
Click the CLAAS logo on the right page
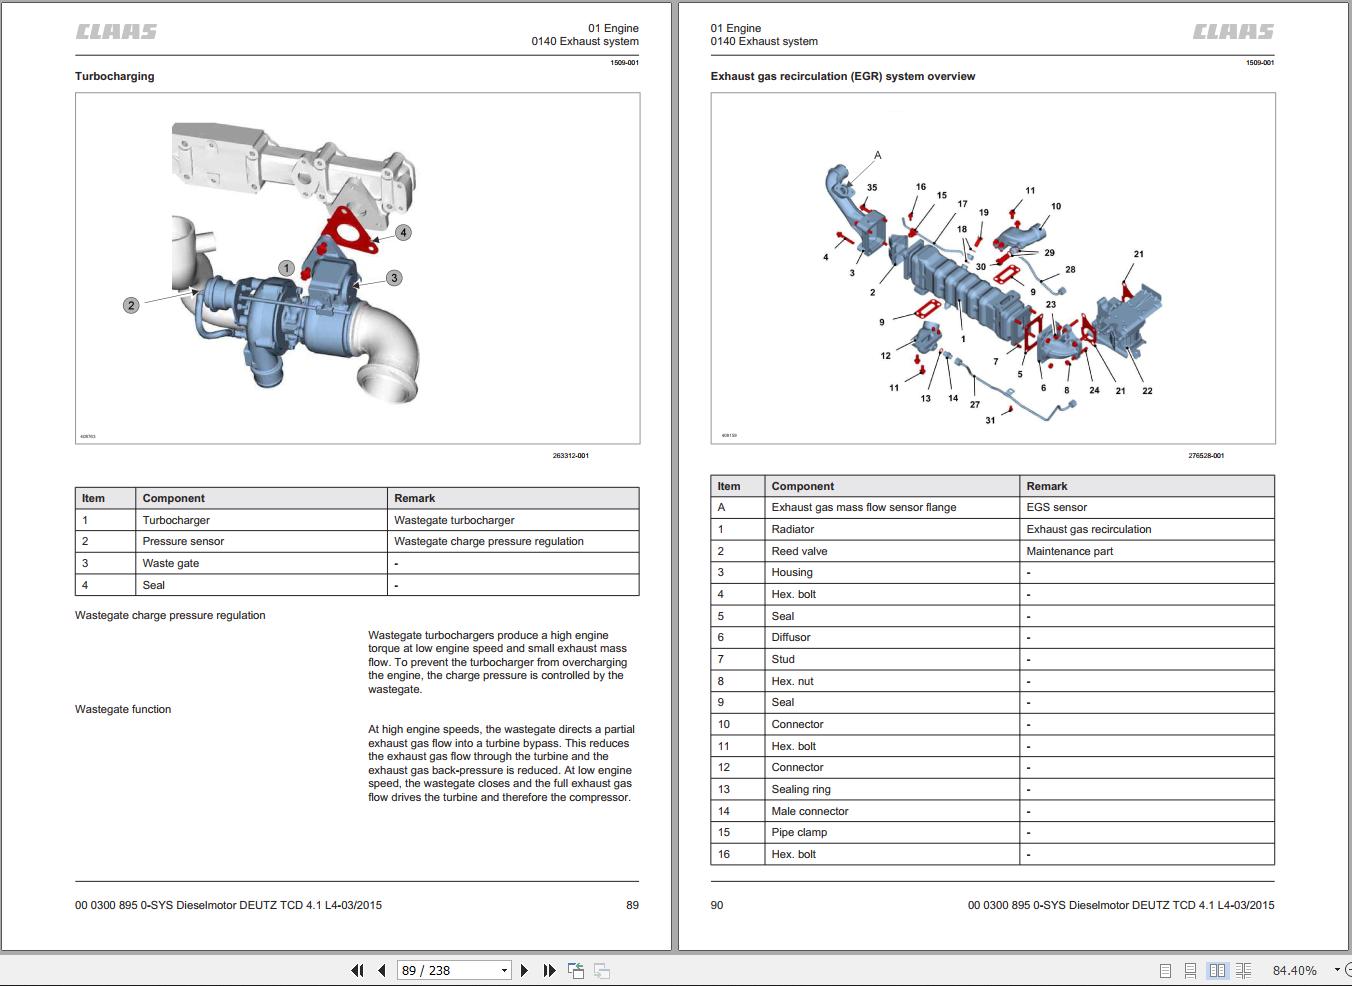1234,32
